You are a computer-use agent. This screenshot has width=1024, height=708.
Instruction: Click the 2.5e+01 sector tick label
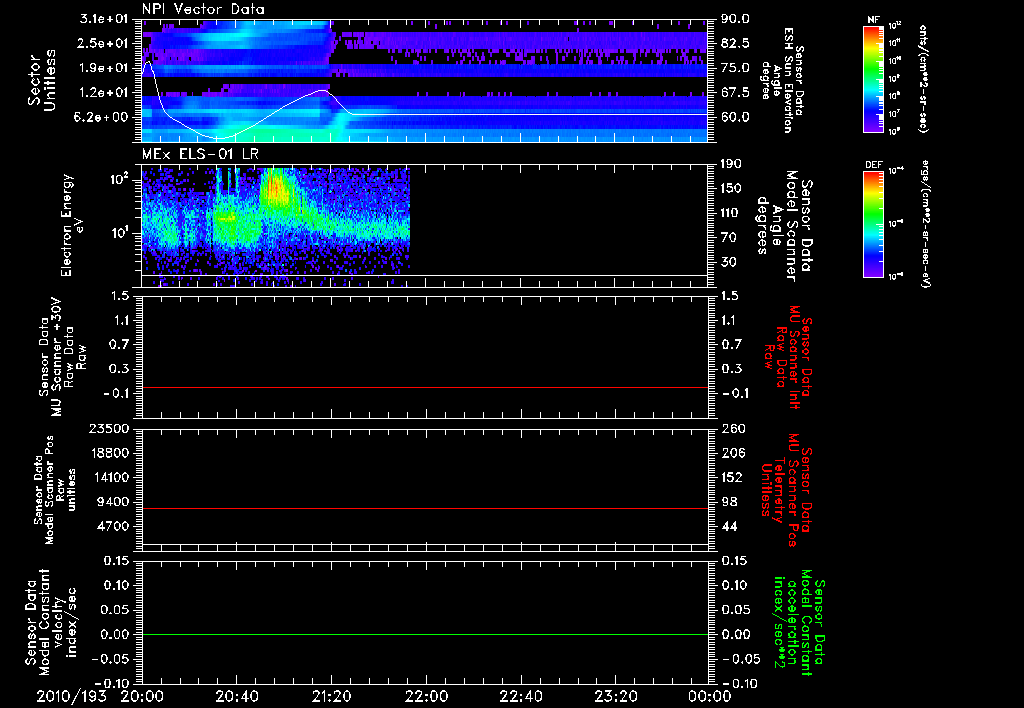103,43
